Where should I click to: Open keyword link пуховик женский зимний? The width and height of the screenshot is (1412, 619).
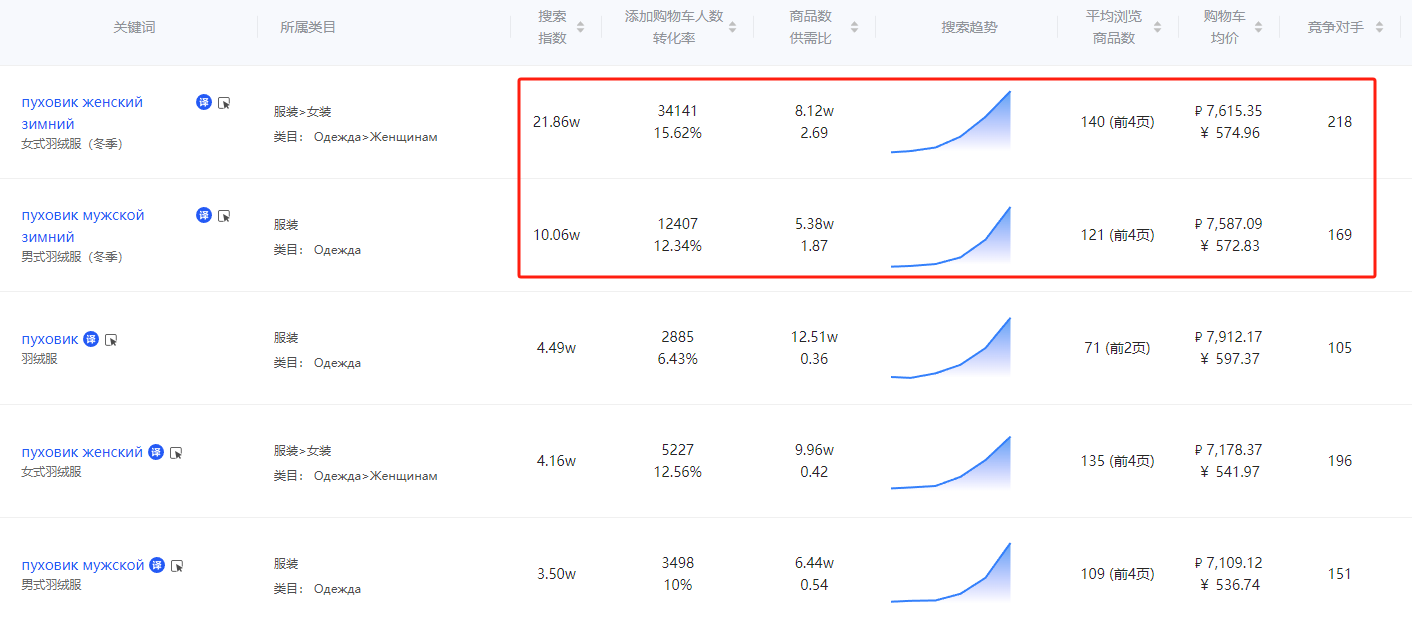pyautogui.click(x=82, y=113)
